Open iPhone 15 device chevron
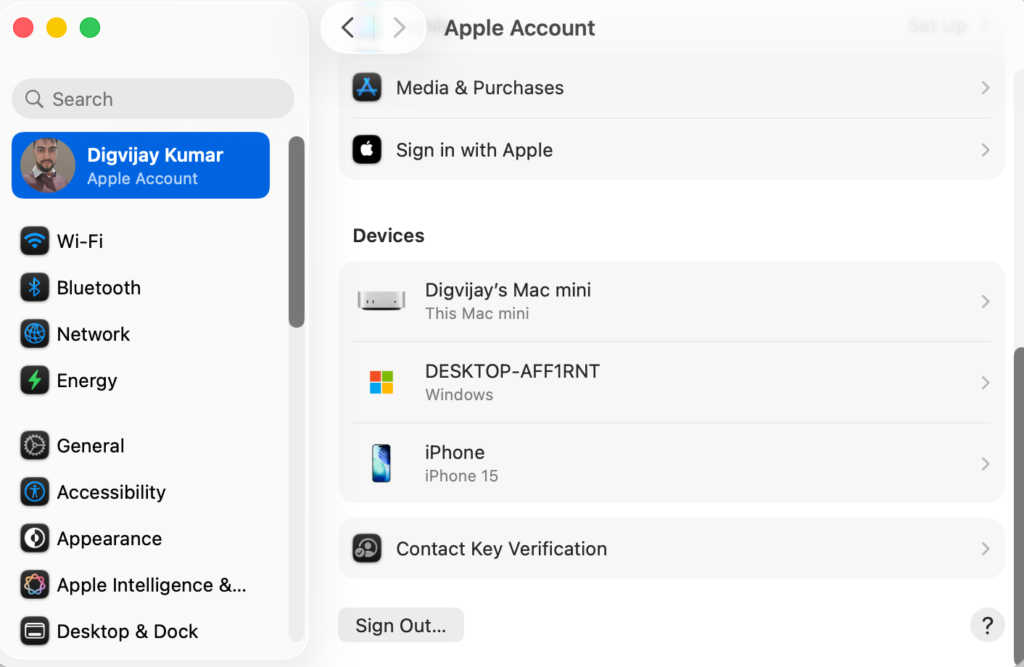This screenshot has height=667, width=1024. click(985, 464)
